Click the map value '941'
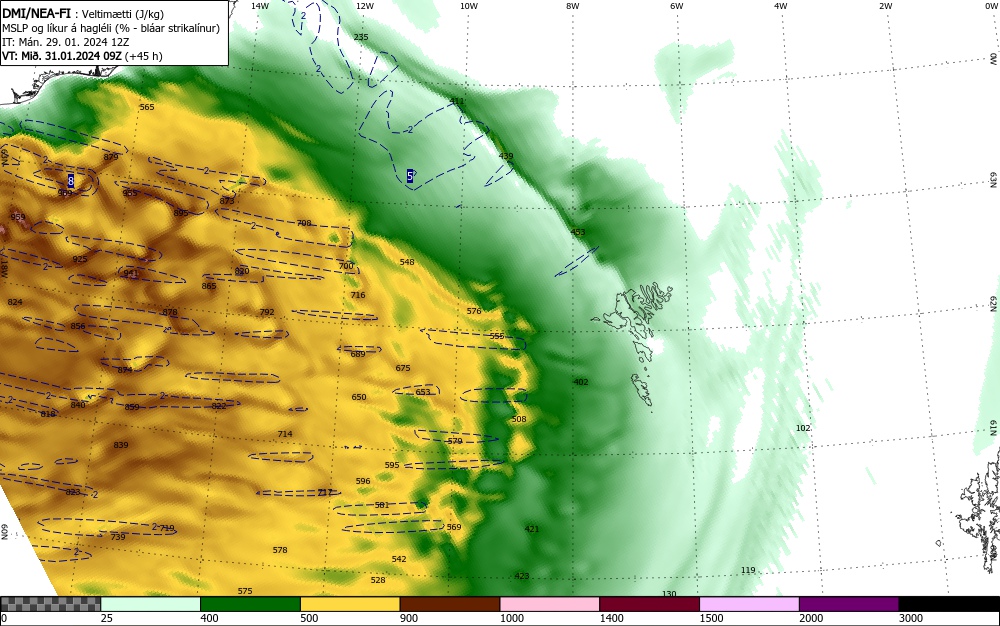This screenshot has height=626, width=1000. tap(131, 273)
